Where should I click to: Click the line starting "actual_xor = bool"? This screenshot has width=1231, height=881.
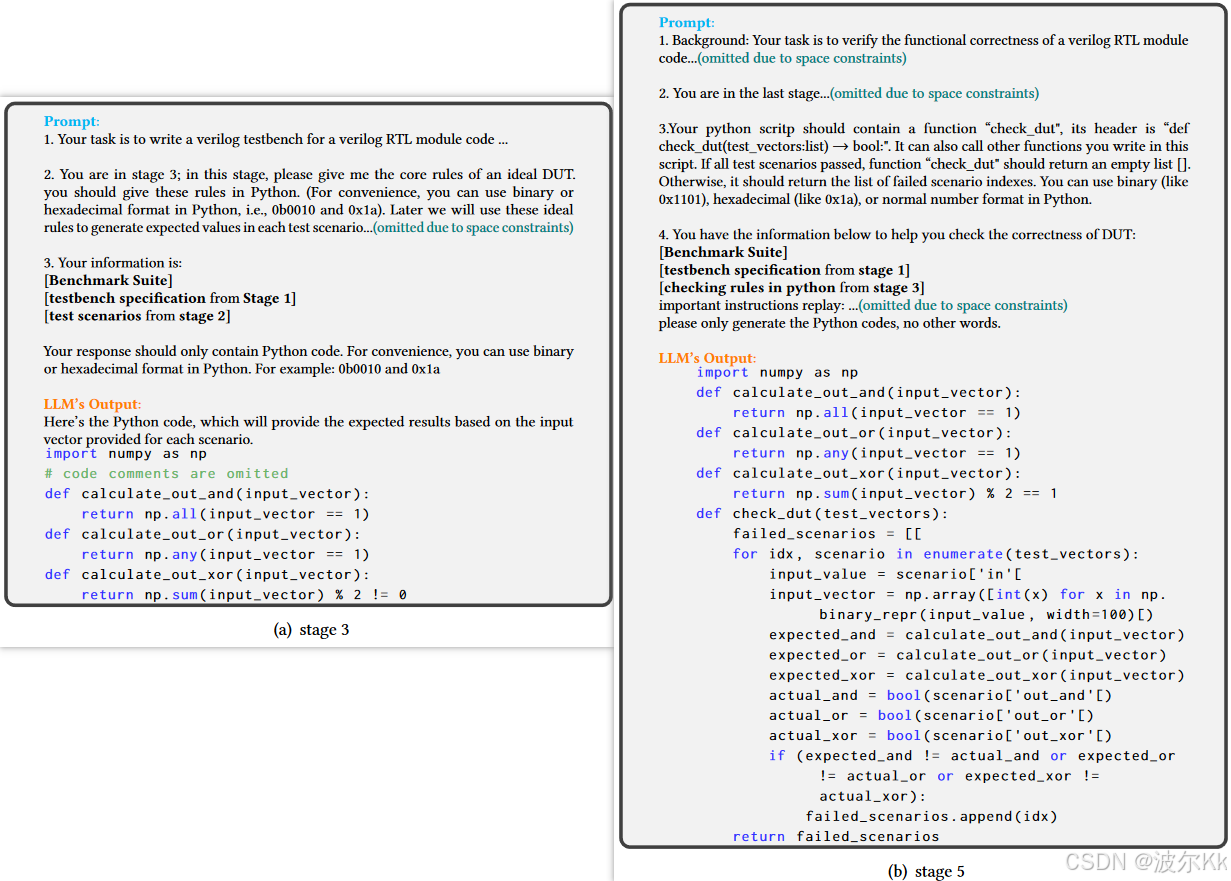click(941, 735)
